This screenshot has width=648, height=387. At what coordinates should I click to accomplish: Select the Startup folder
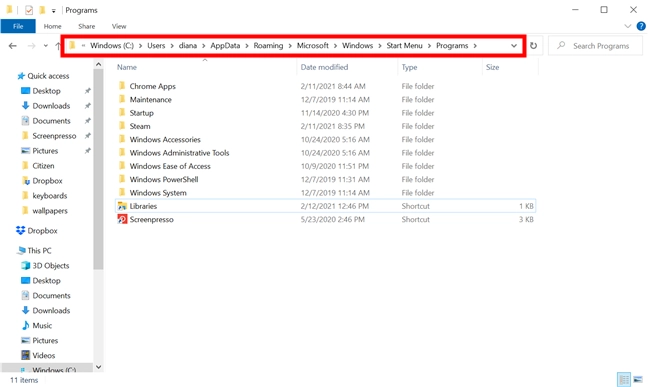(x=141, y=113)
